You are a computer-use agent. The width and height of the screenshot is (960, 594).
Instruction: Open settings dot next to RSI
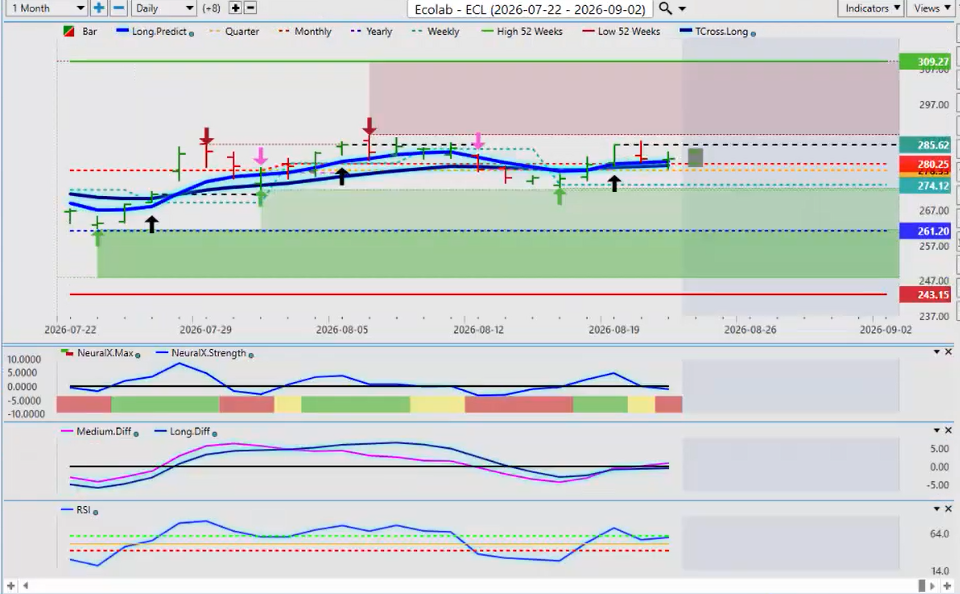96,512
